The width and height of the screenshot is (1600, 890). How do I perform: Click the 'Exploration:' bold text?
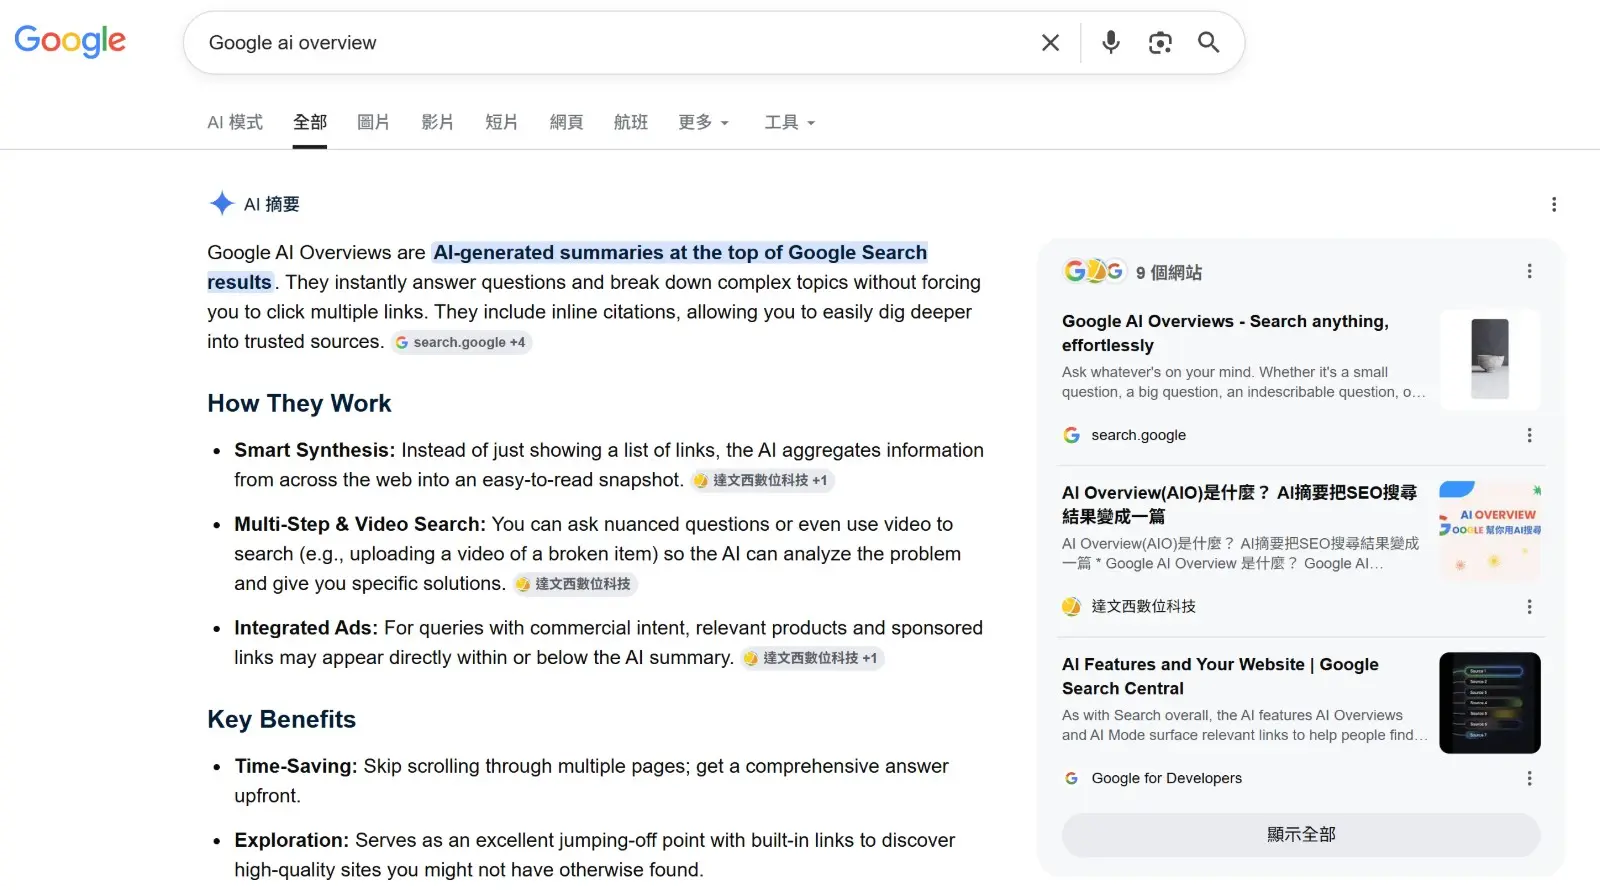(x=292, y=840)
